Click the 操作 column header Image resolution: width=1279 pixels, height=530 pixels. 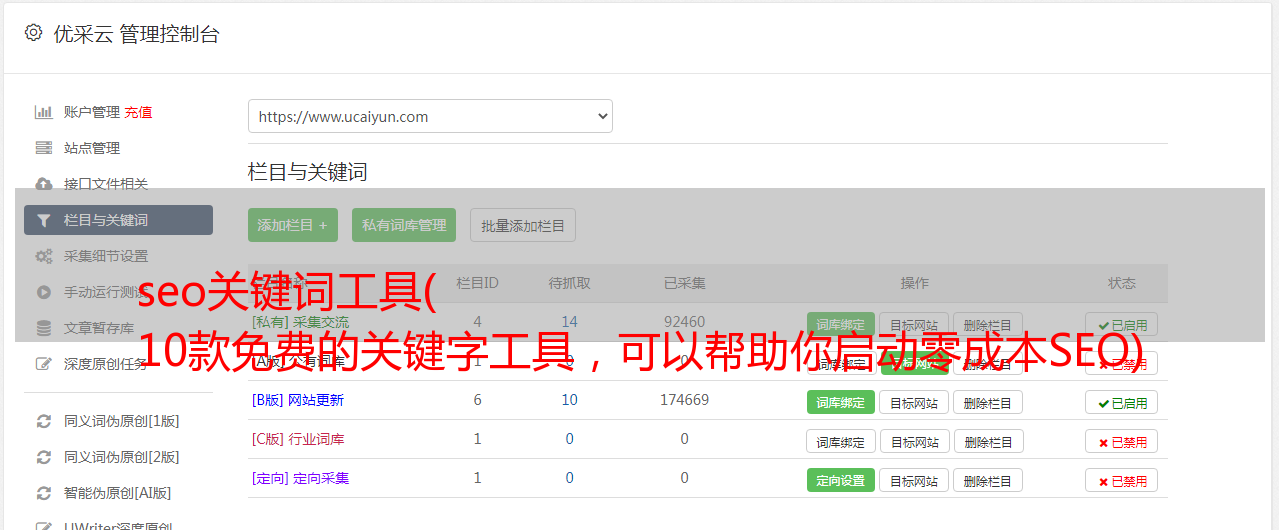pyautogui.click(x=915, y=283)
